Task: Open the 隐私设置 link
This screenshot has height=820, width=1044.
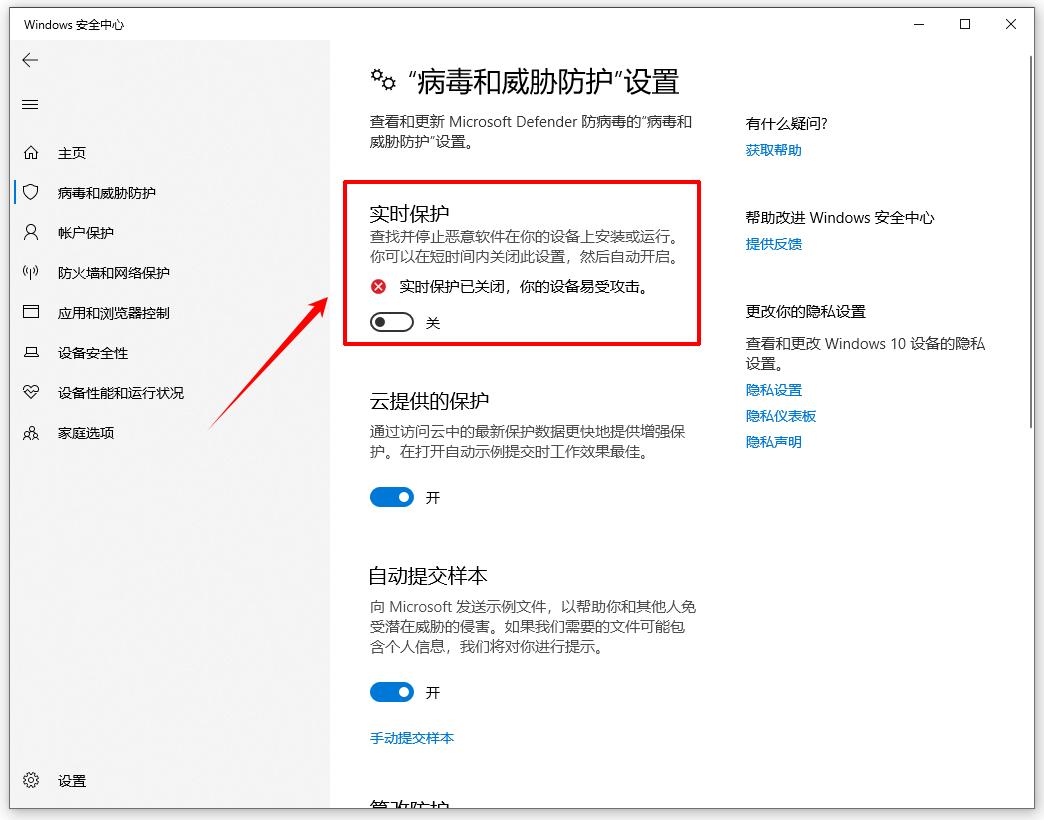Action: (x=774, y=390)
